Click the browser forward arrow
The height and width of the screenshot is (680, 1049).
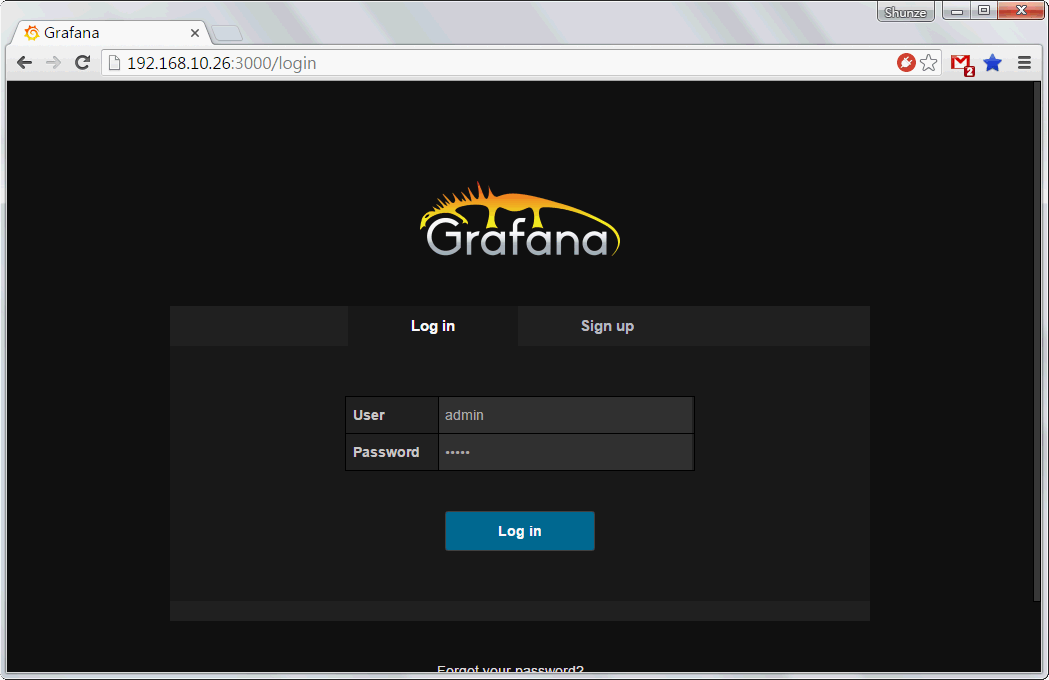54,63
